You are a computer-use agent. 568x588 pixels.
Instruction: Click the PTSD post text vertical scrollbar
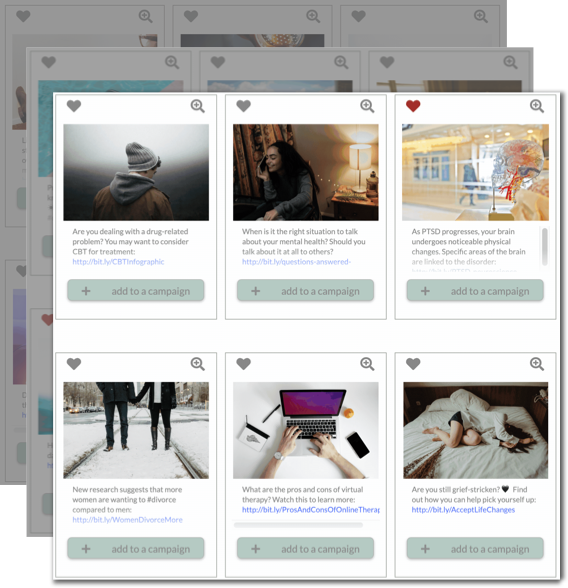(x=544, y=246)
